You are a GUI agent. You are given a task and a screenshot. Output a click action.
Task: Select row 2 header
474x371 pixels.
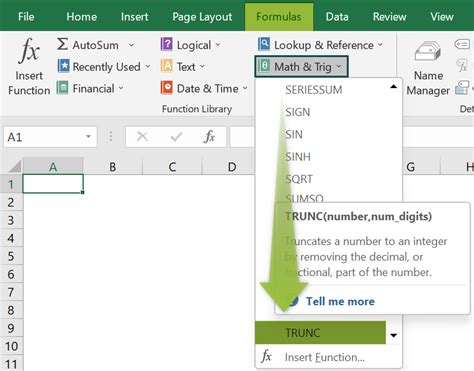click(x=11, y=202)
